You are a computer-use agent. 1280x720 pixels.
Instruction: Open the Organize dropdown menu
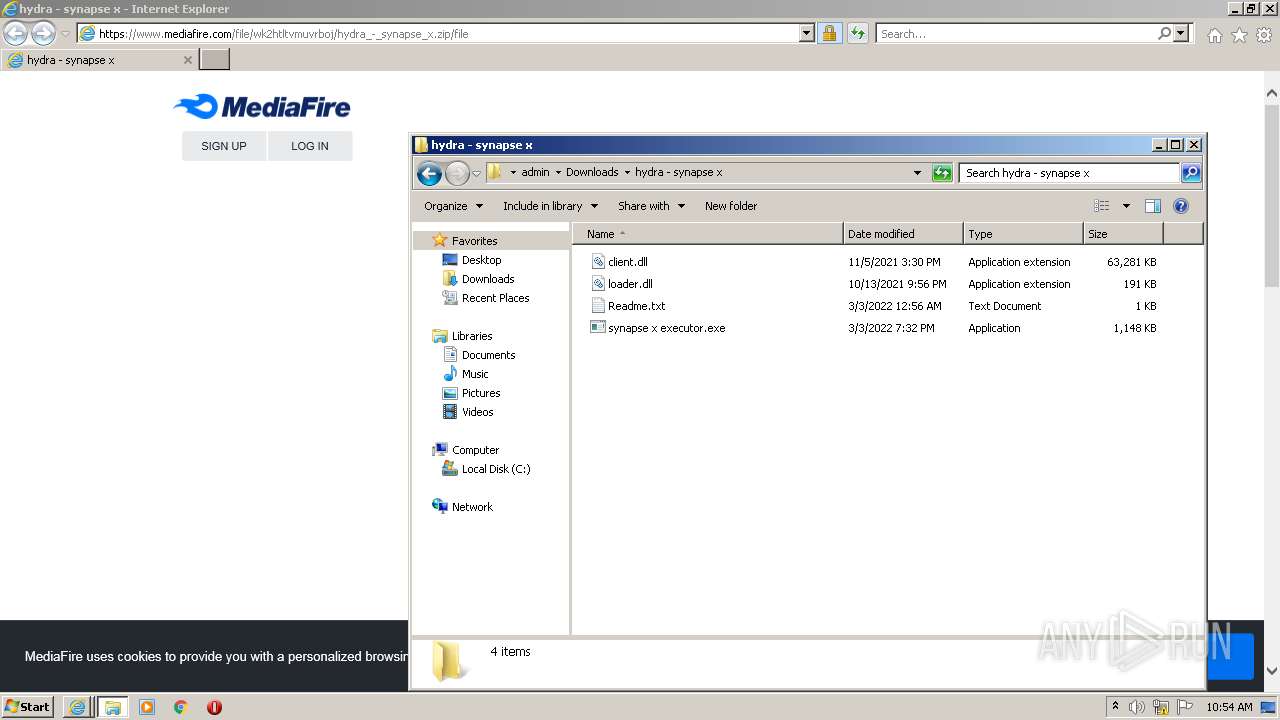(x=453, y=206)
